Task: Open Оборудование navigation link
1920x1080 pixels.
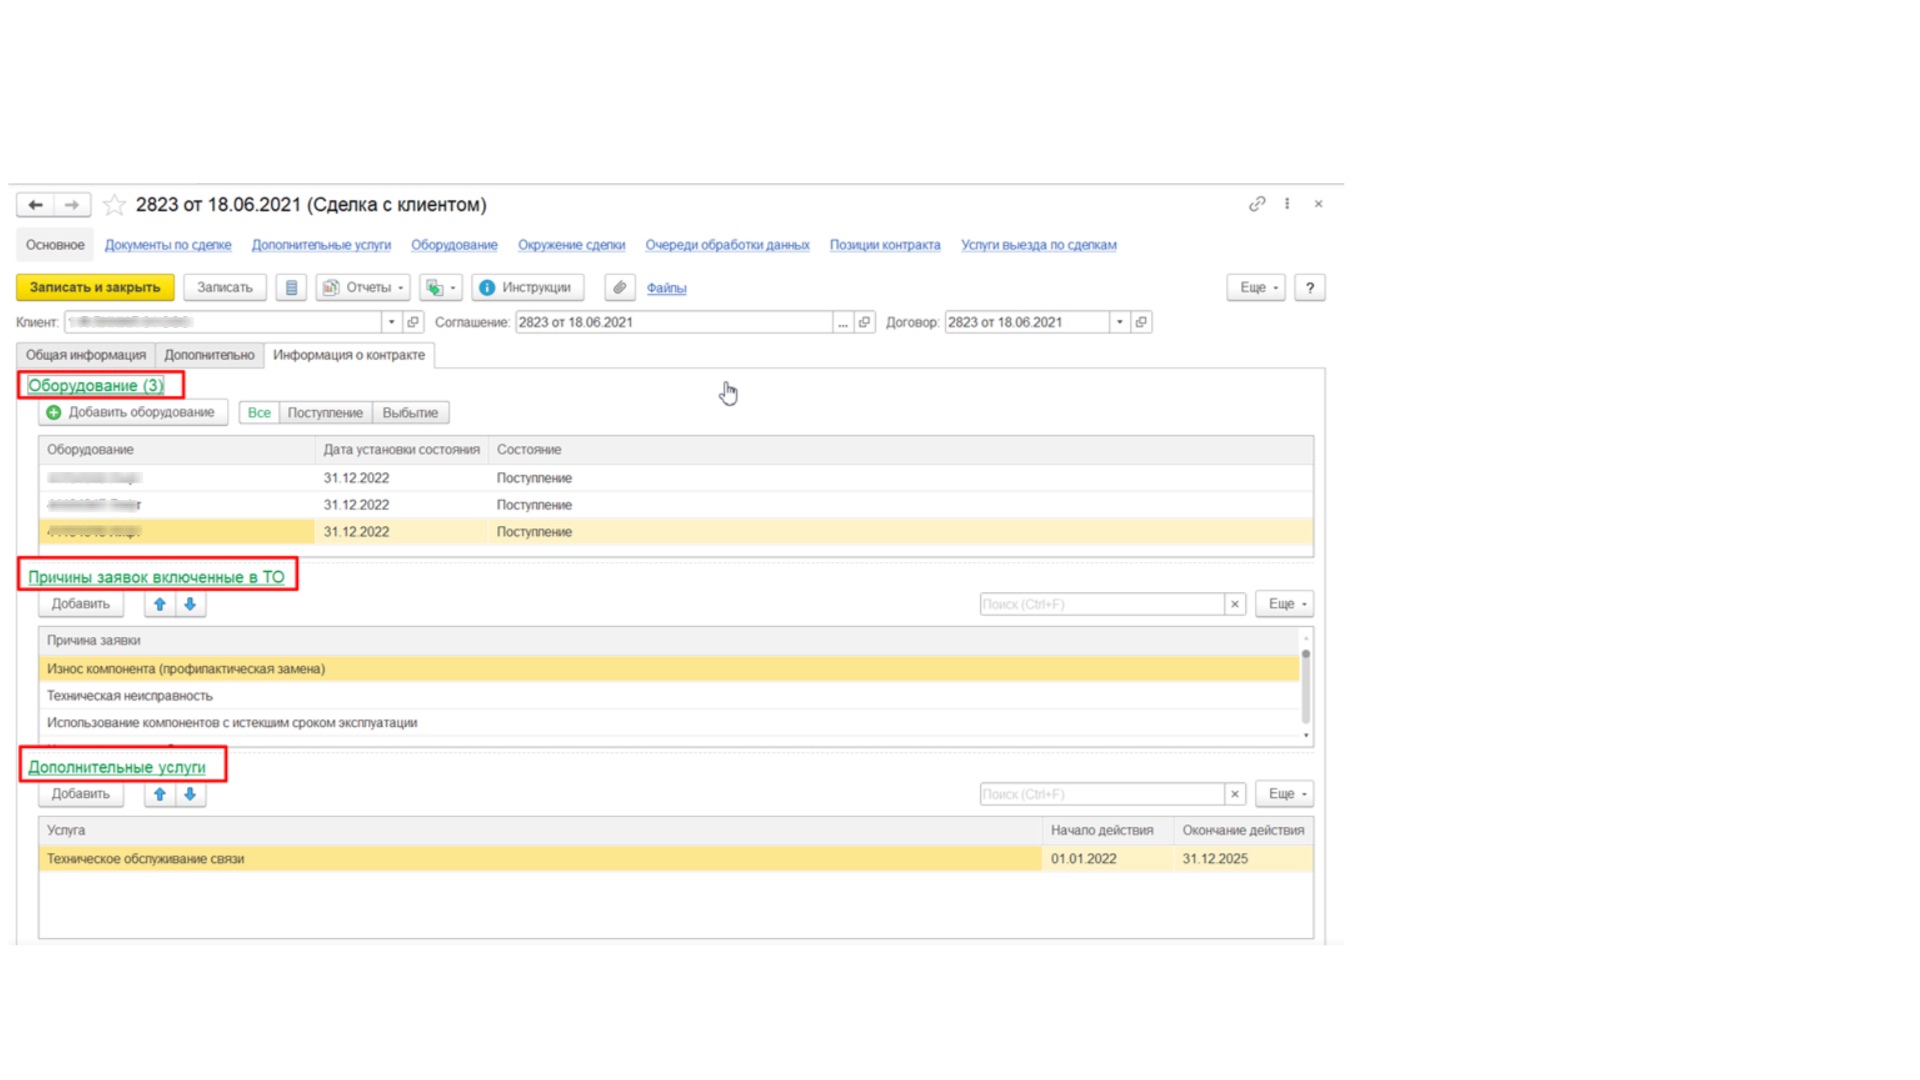Action: 454,245
